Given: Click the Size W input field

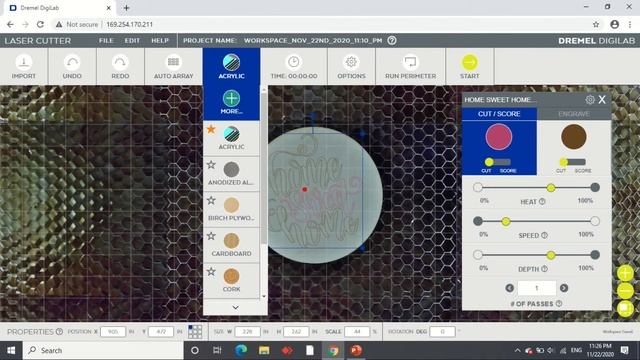Looking at the screenshot, I should (x=248, y=331).
